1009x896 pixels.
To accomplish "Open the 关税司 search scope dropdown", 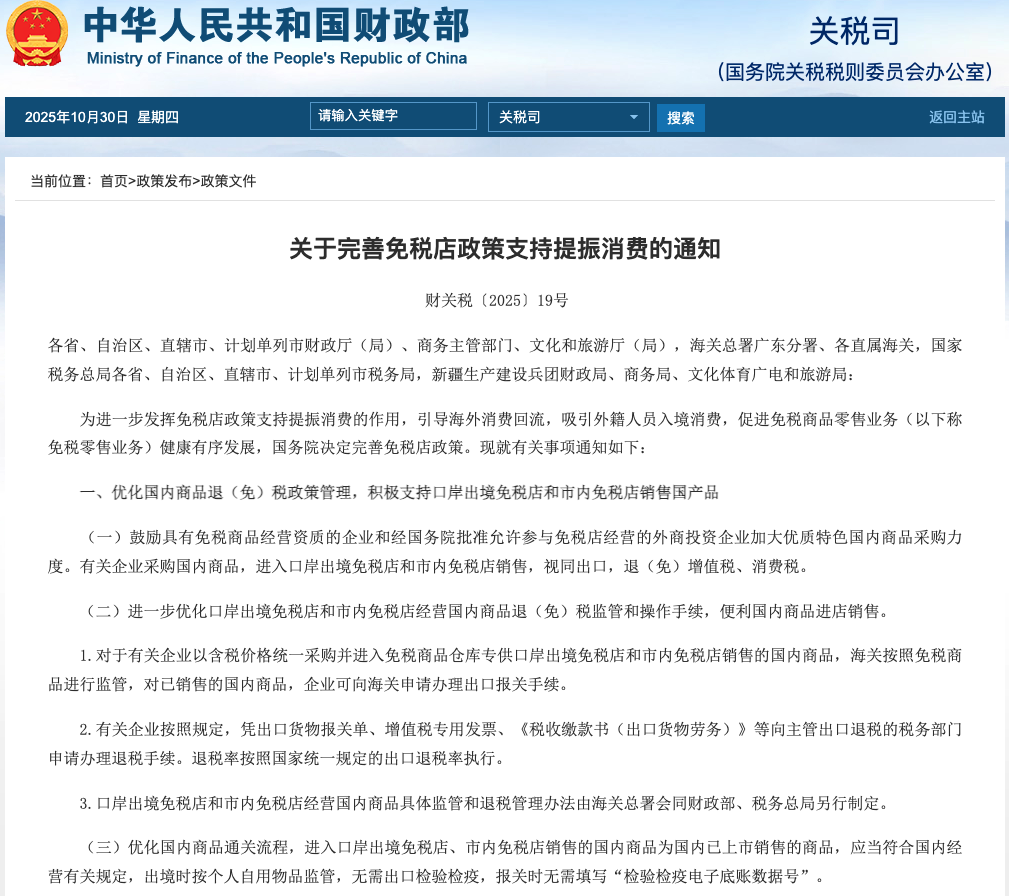I will 568,117.
